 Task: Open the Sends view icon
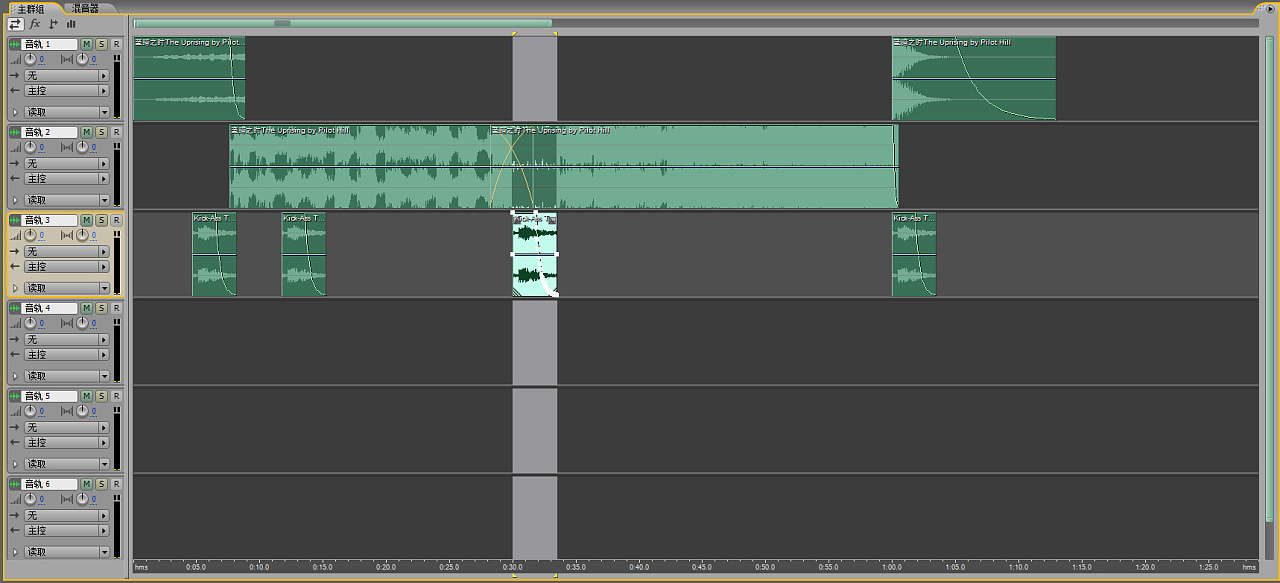click(x=52, y=23)
